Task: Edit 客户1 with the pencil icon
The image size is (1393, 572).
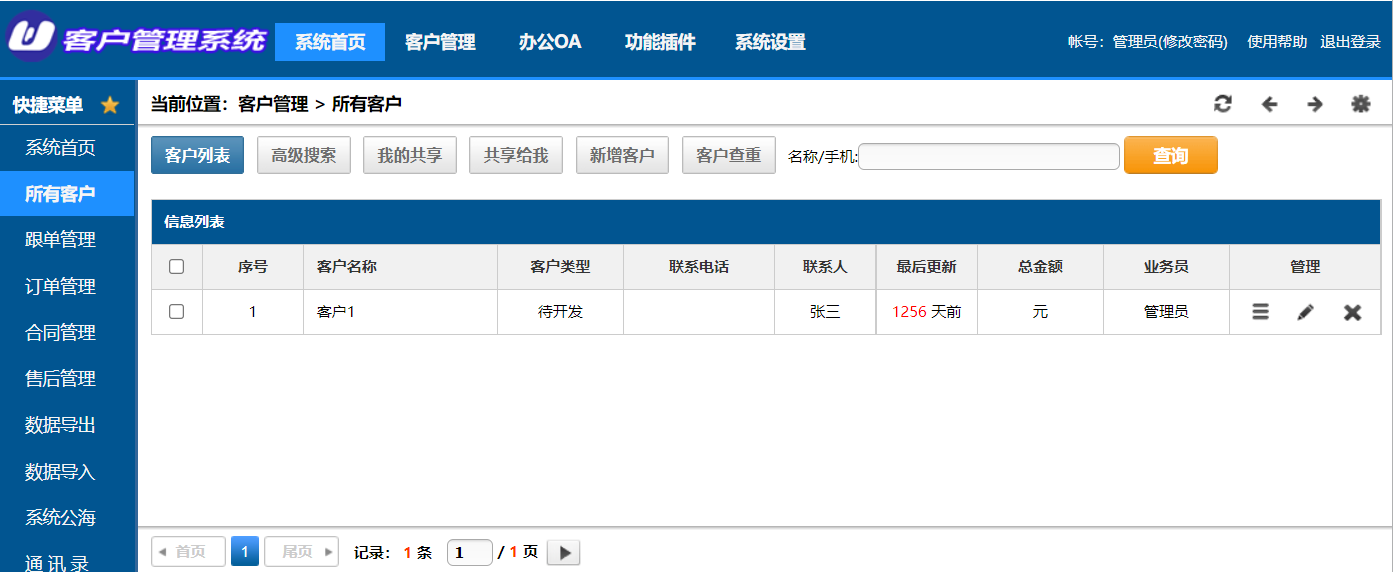Action: click(x=1305, y=312)
